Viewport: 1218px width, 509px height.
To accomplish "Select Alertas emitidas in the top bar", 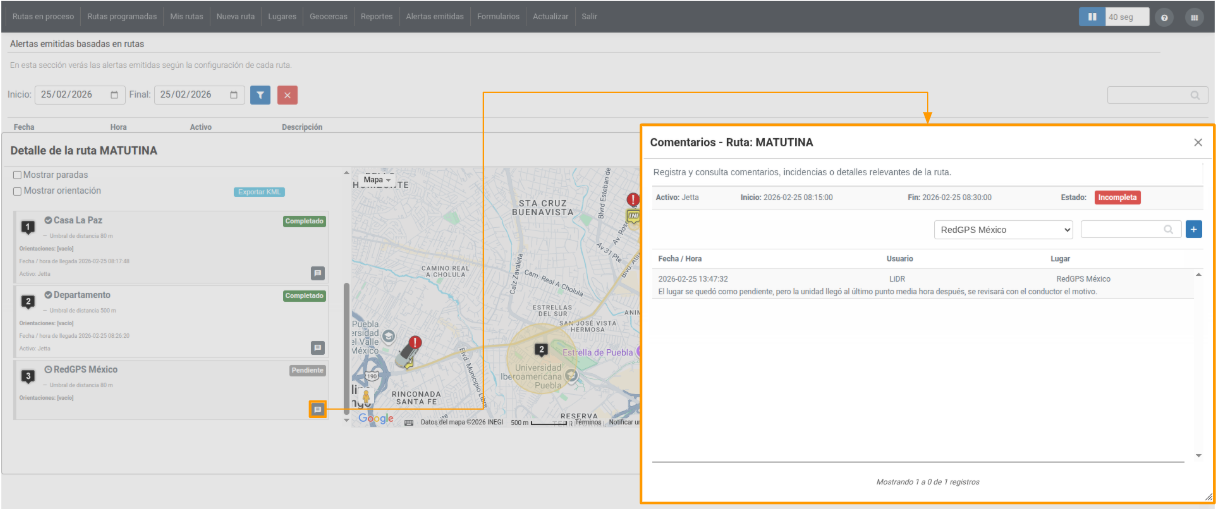I will 435,17.
